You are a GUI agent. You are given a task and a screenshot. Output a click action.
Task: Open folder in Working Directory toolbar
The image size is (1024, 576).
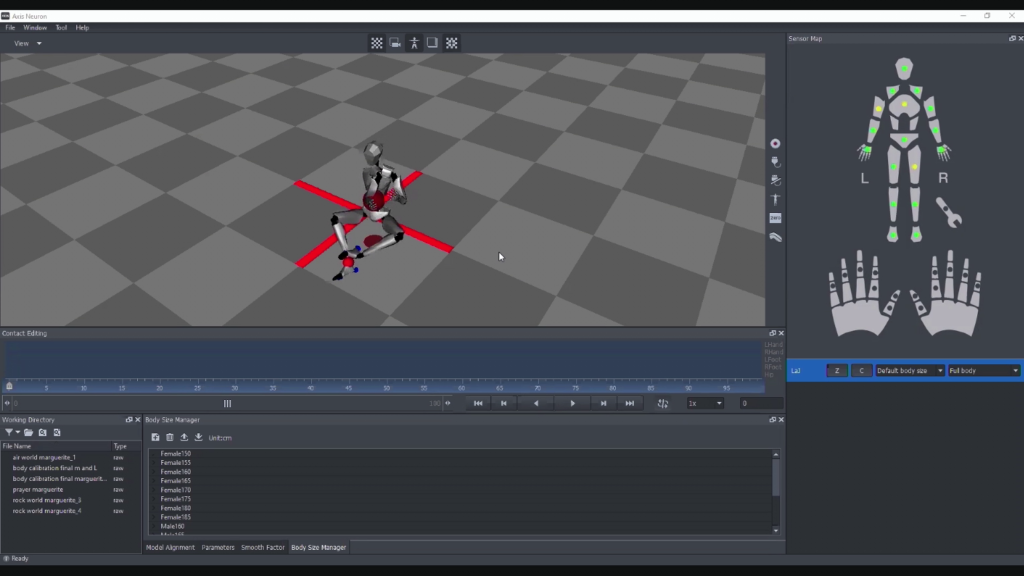(x=28, y=432)
